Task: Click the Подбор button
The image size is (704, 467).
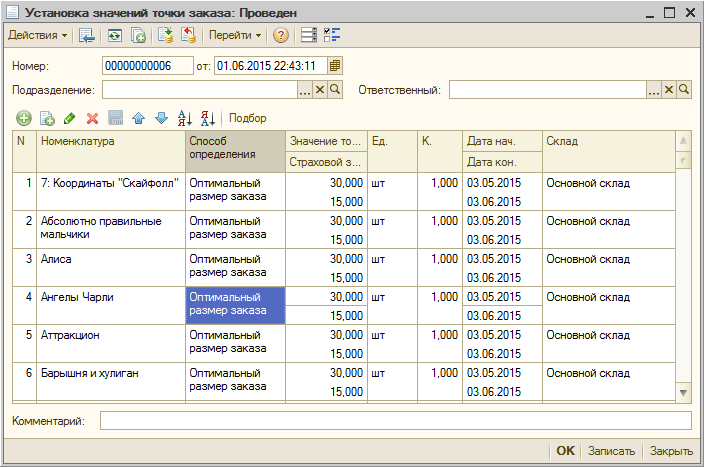Action: [248, 118]
